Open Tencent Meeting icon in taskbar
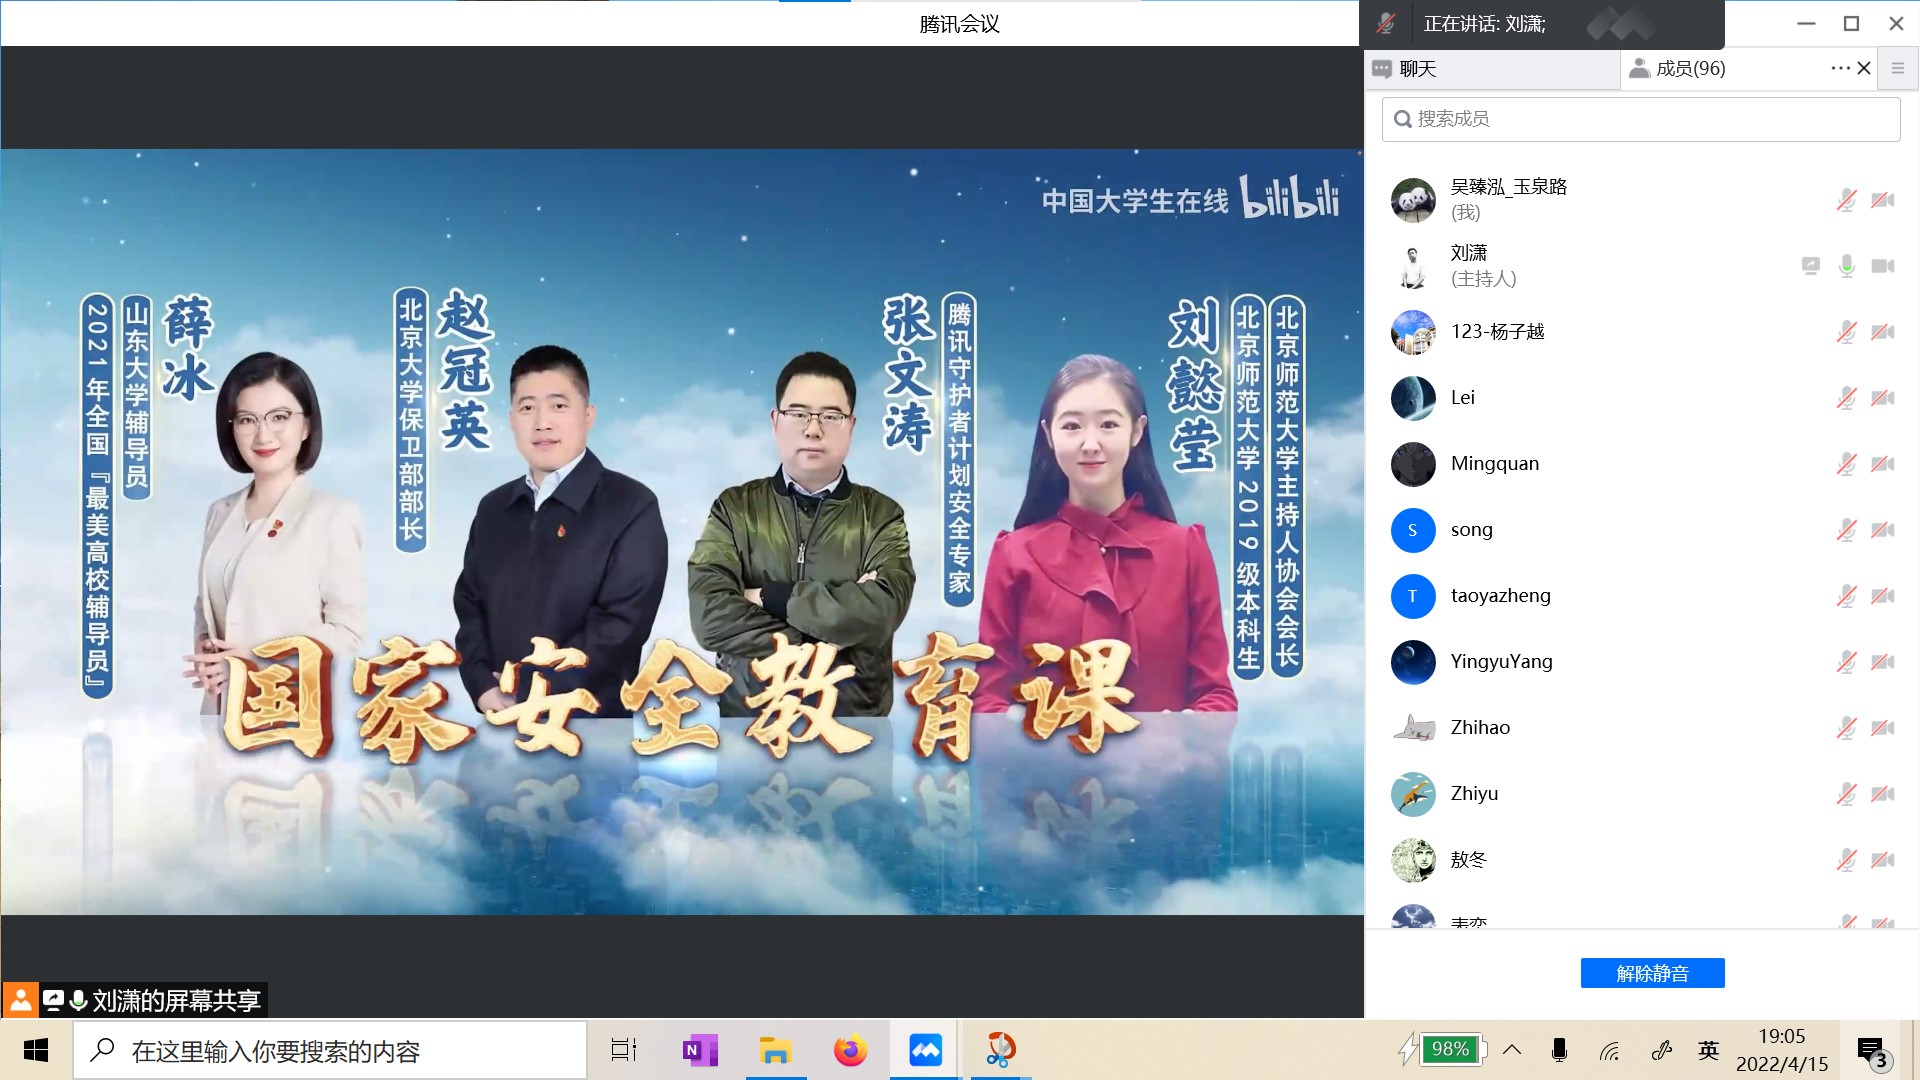This screenshot has width=1920, height=1080. (x=925, y=1051)
